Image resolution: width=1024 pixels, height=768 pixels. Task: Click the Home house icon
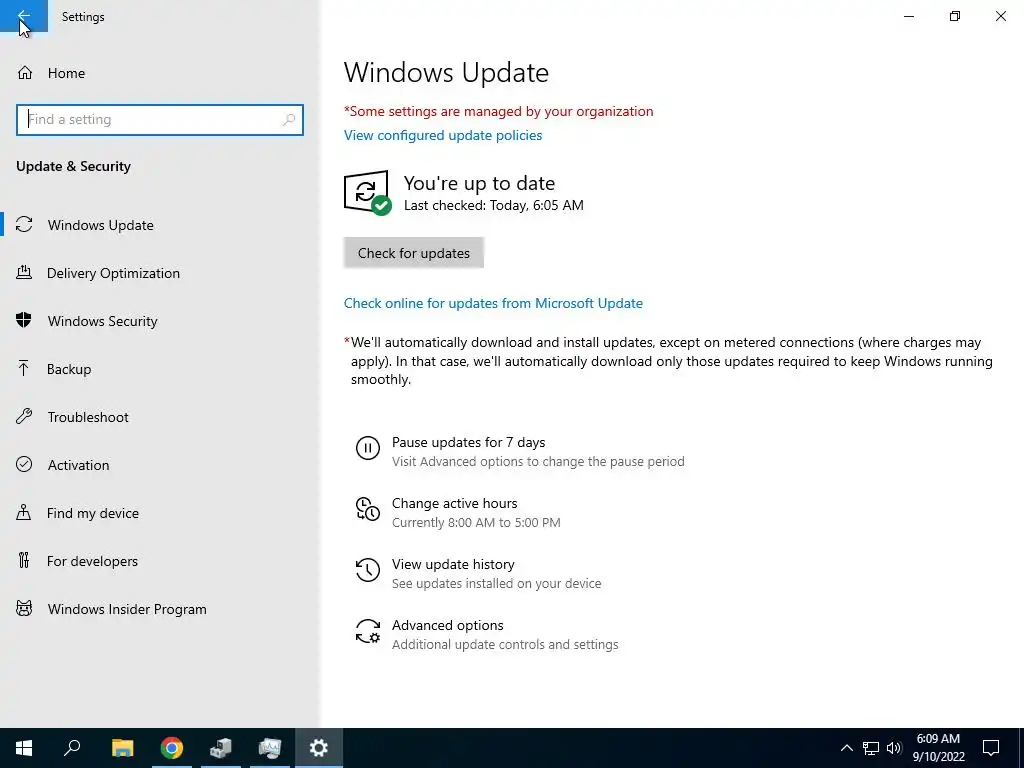click(x=25, y=72)
